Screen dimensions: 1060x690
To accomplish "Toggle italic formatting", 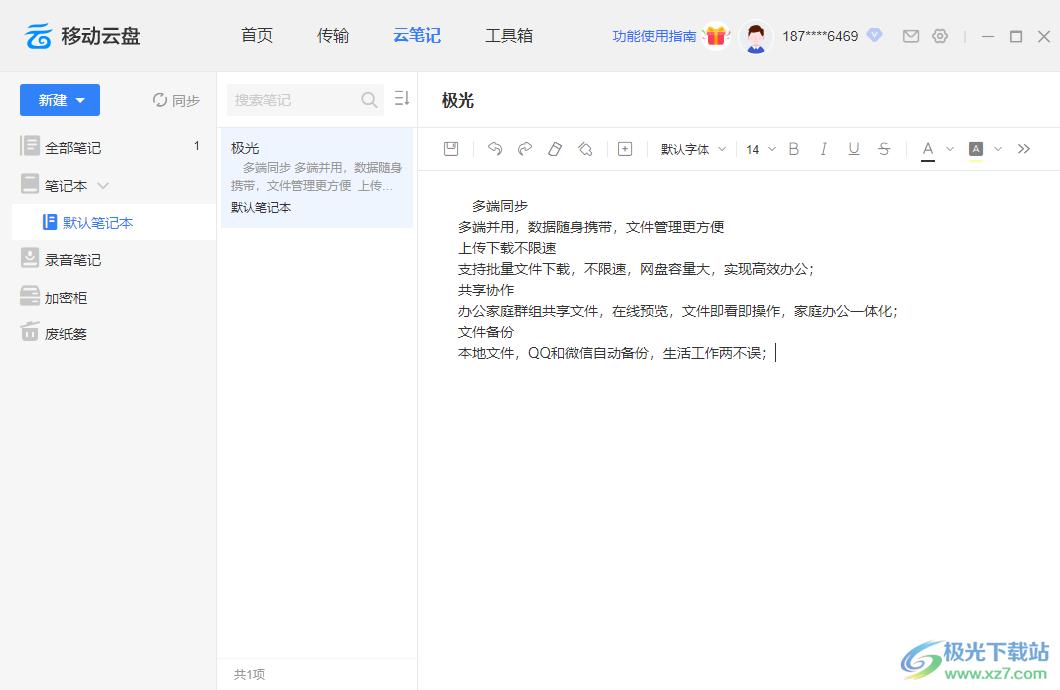I will (x=824, y=149).
